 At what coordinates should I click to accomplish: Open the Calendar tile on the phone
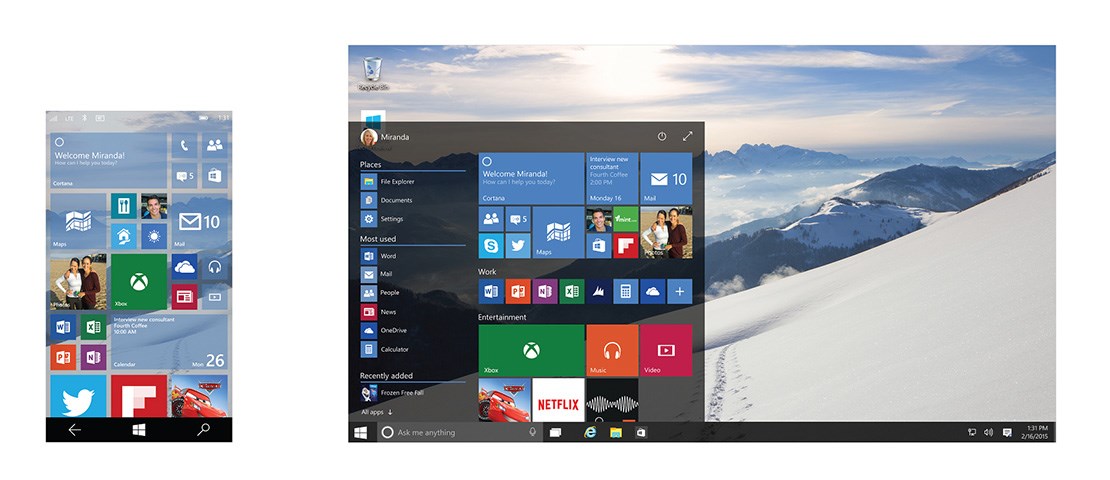point(169,342)
